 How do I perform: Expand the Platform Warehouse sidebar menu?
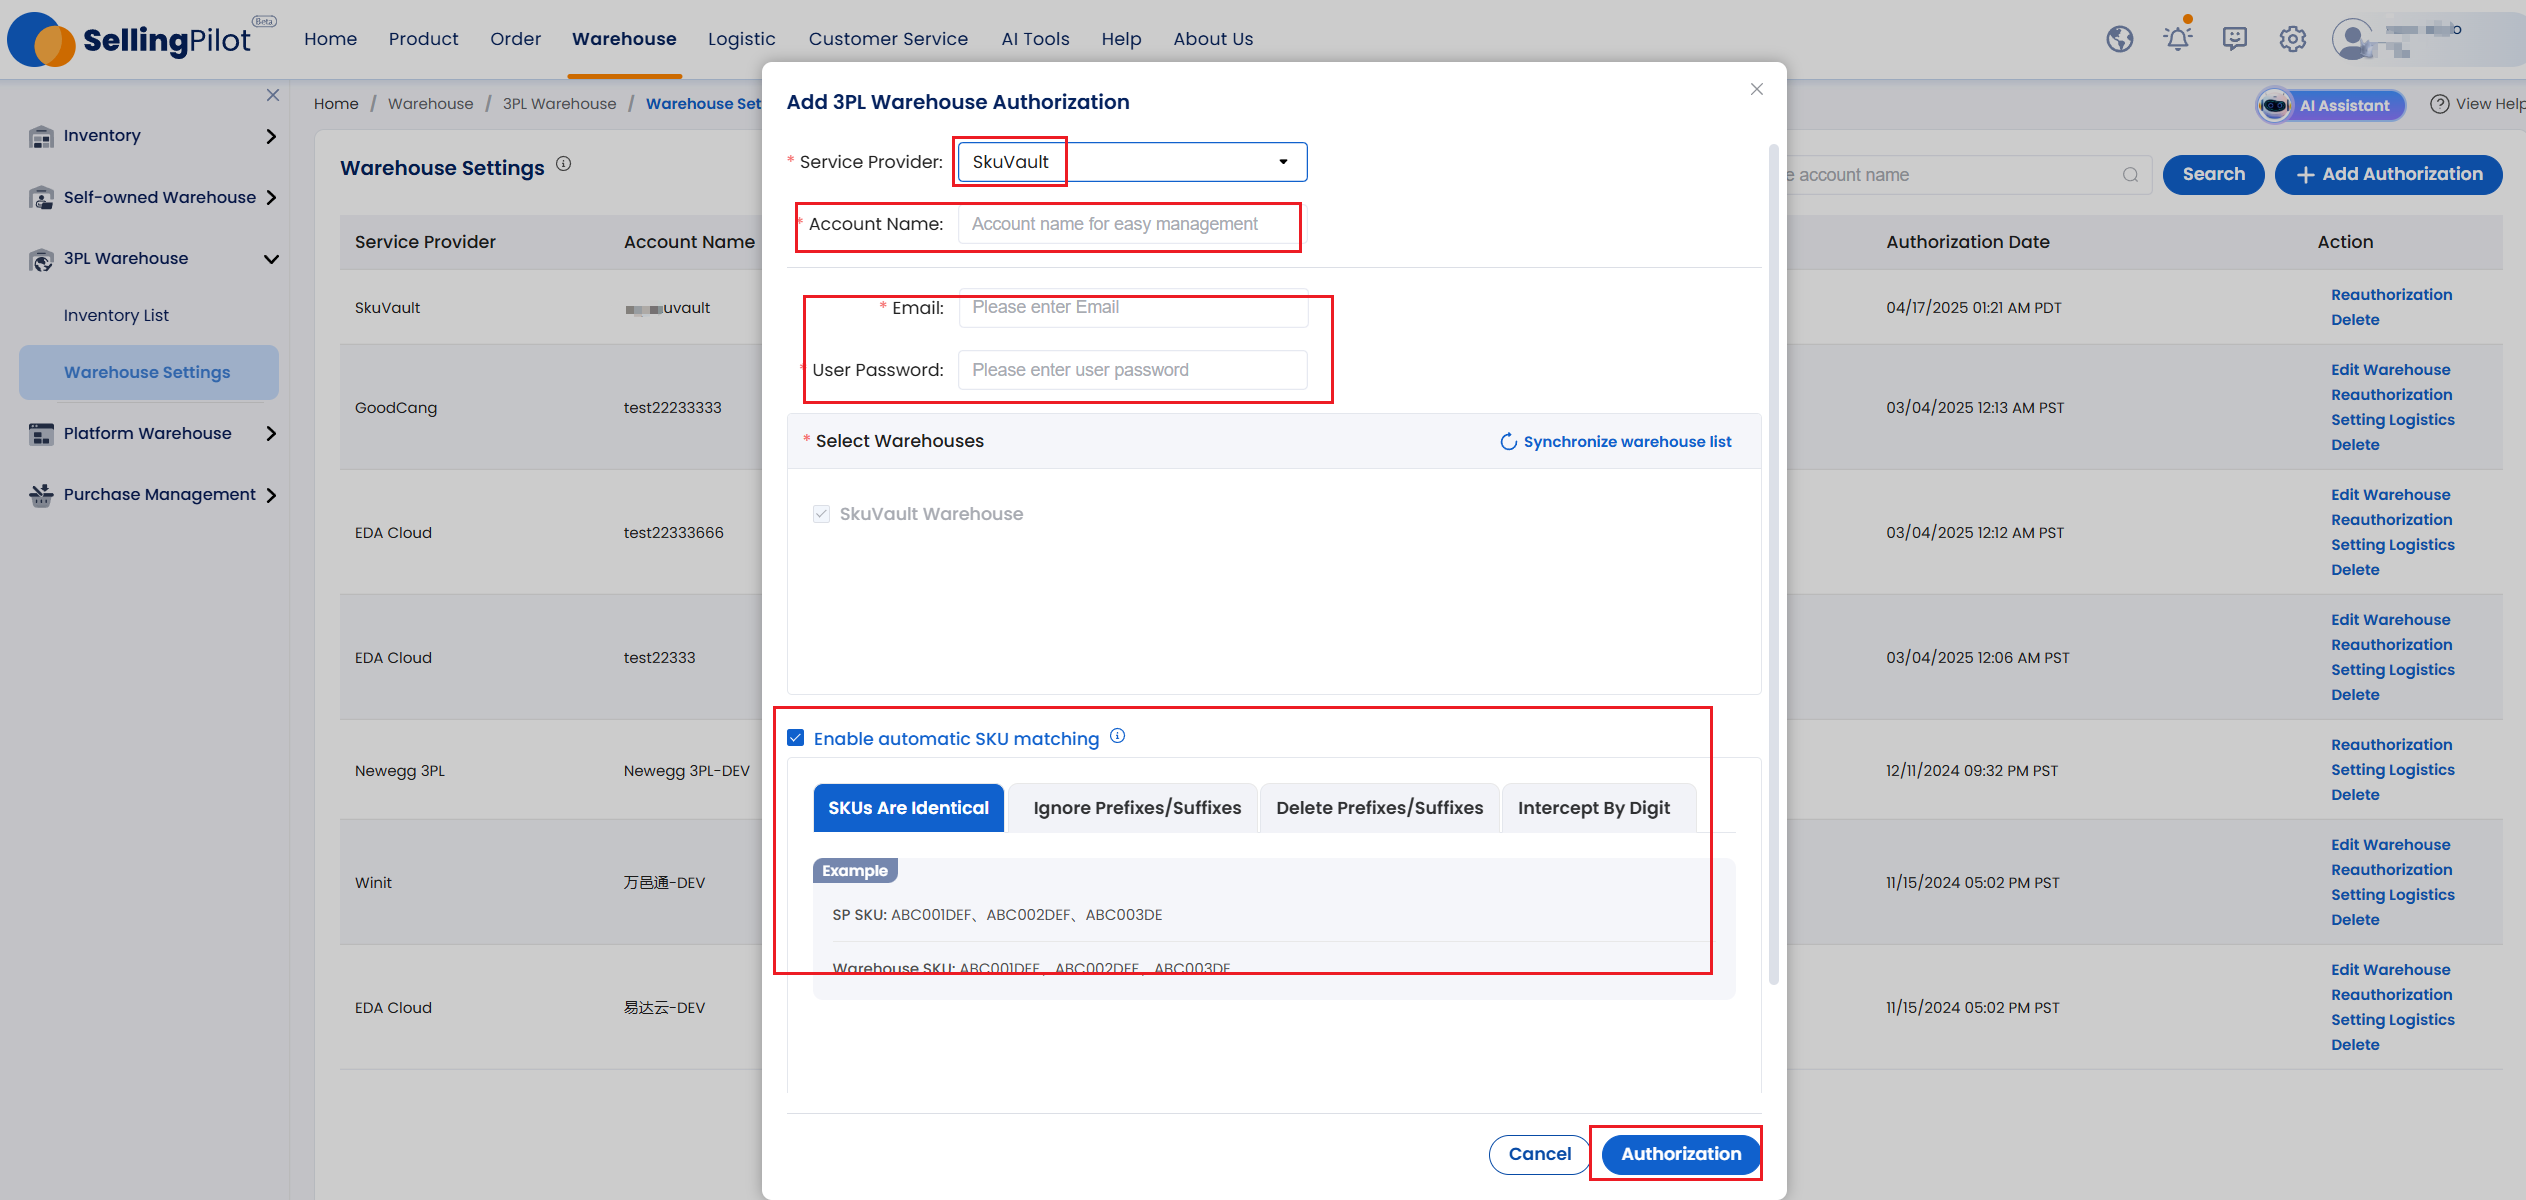(271, 434)
